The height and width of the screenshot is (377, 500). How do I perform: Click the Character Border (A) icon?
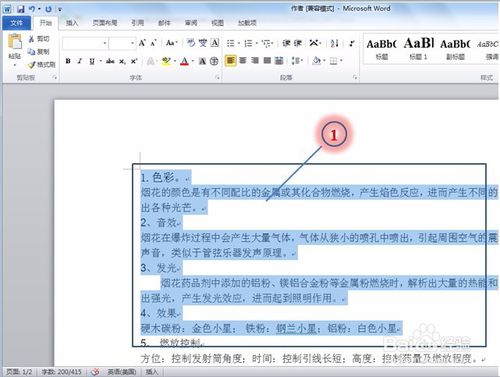215,43
